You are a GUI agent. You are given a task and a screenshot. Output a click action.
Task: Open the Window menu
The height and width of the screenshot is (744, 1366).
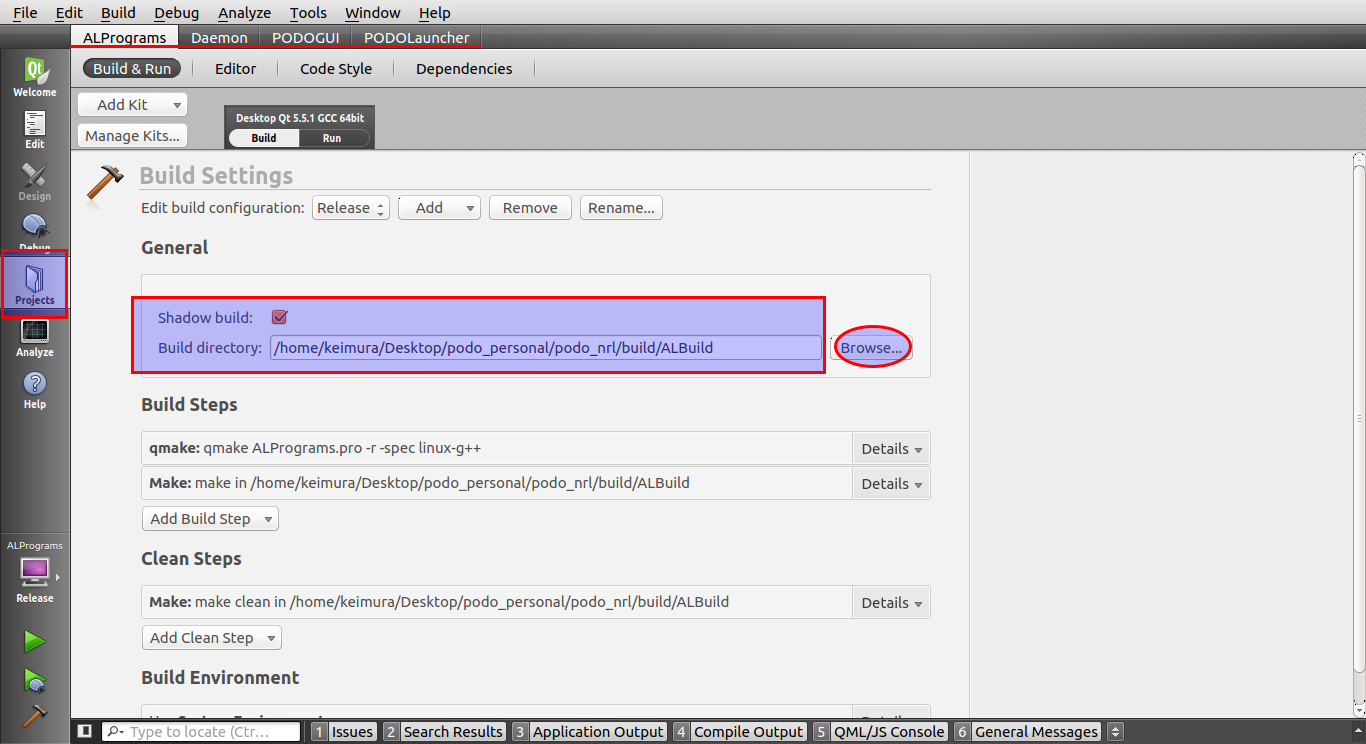coord(372,13)
